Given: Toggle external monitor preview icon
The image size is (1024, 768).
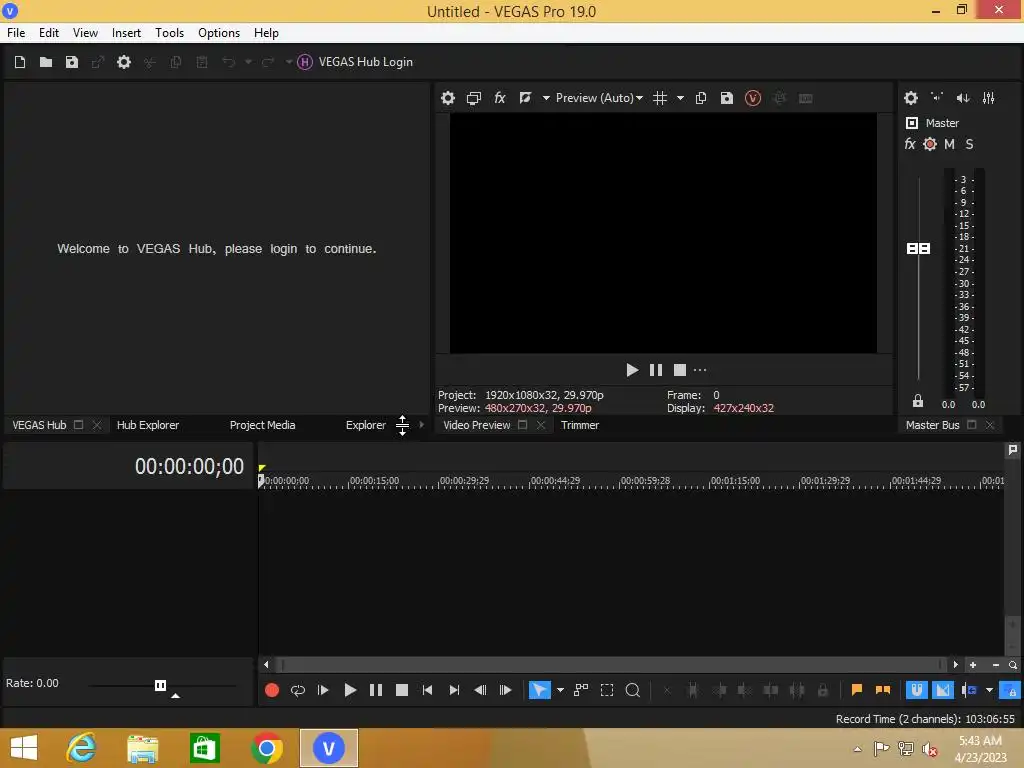Looking at the screenshot, I should pyautogui.click(x=474, y=98).
